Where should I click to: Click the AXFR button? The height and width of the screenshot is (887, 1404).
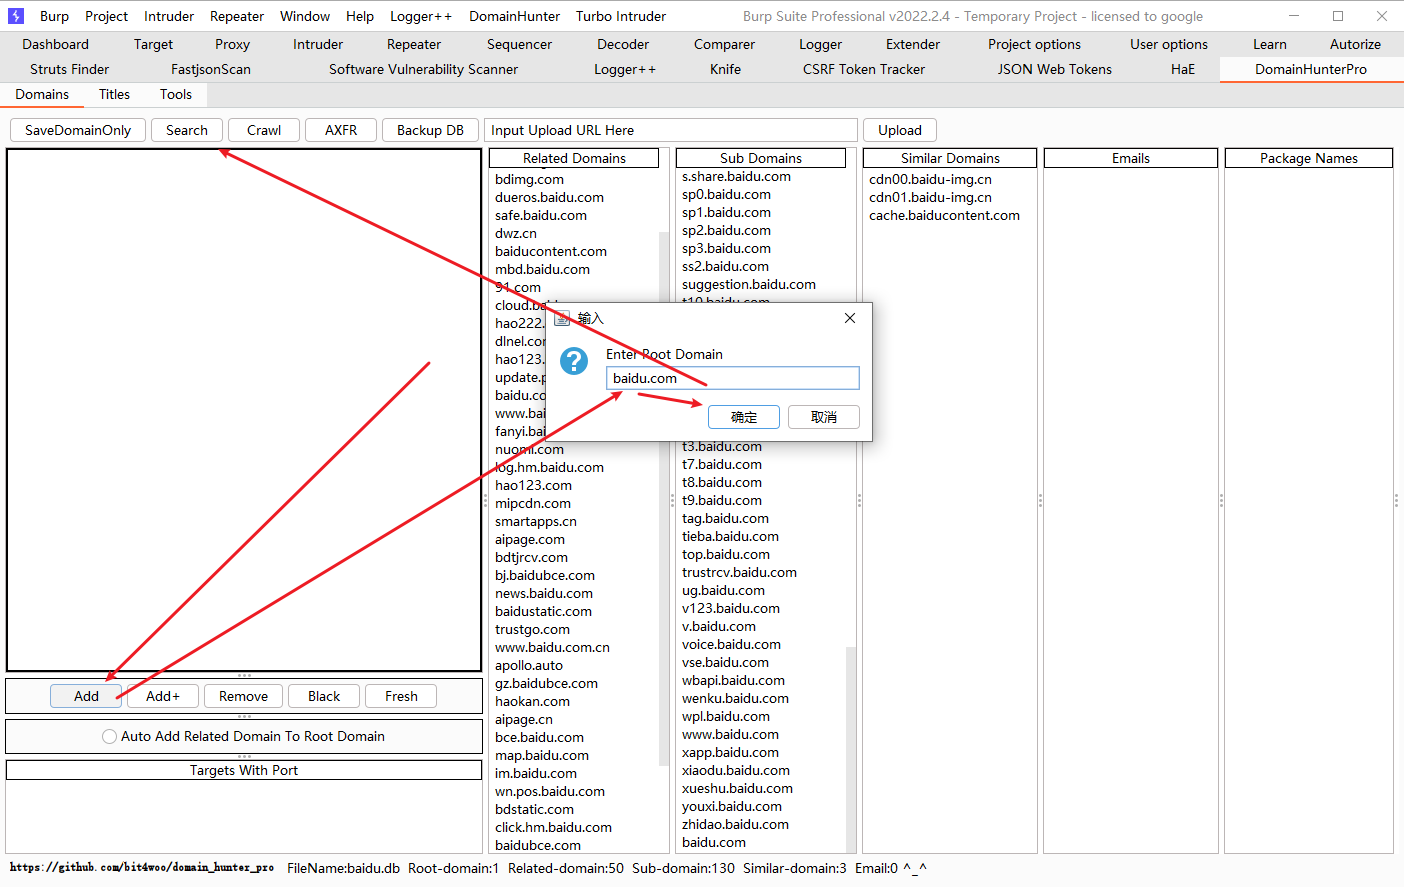pos(341,130)
